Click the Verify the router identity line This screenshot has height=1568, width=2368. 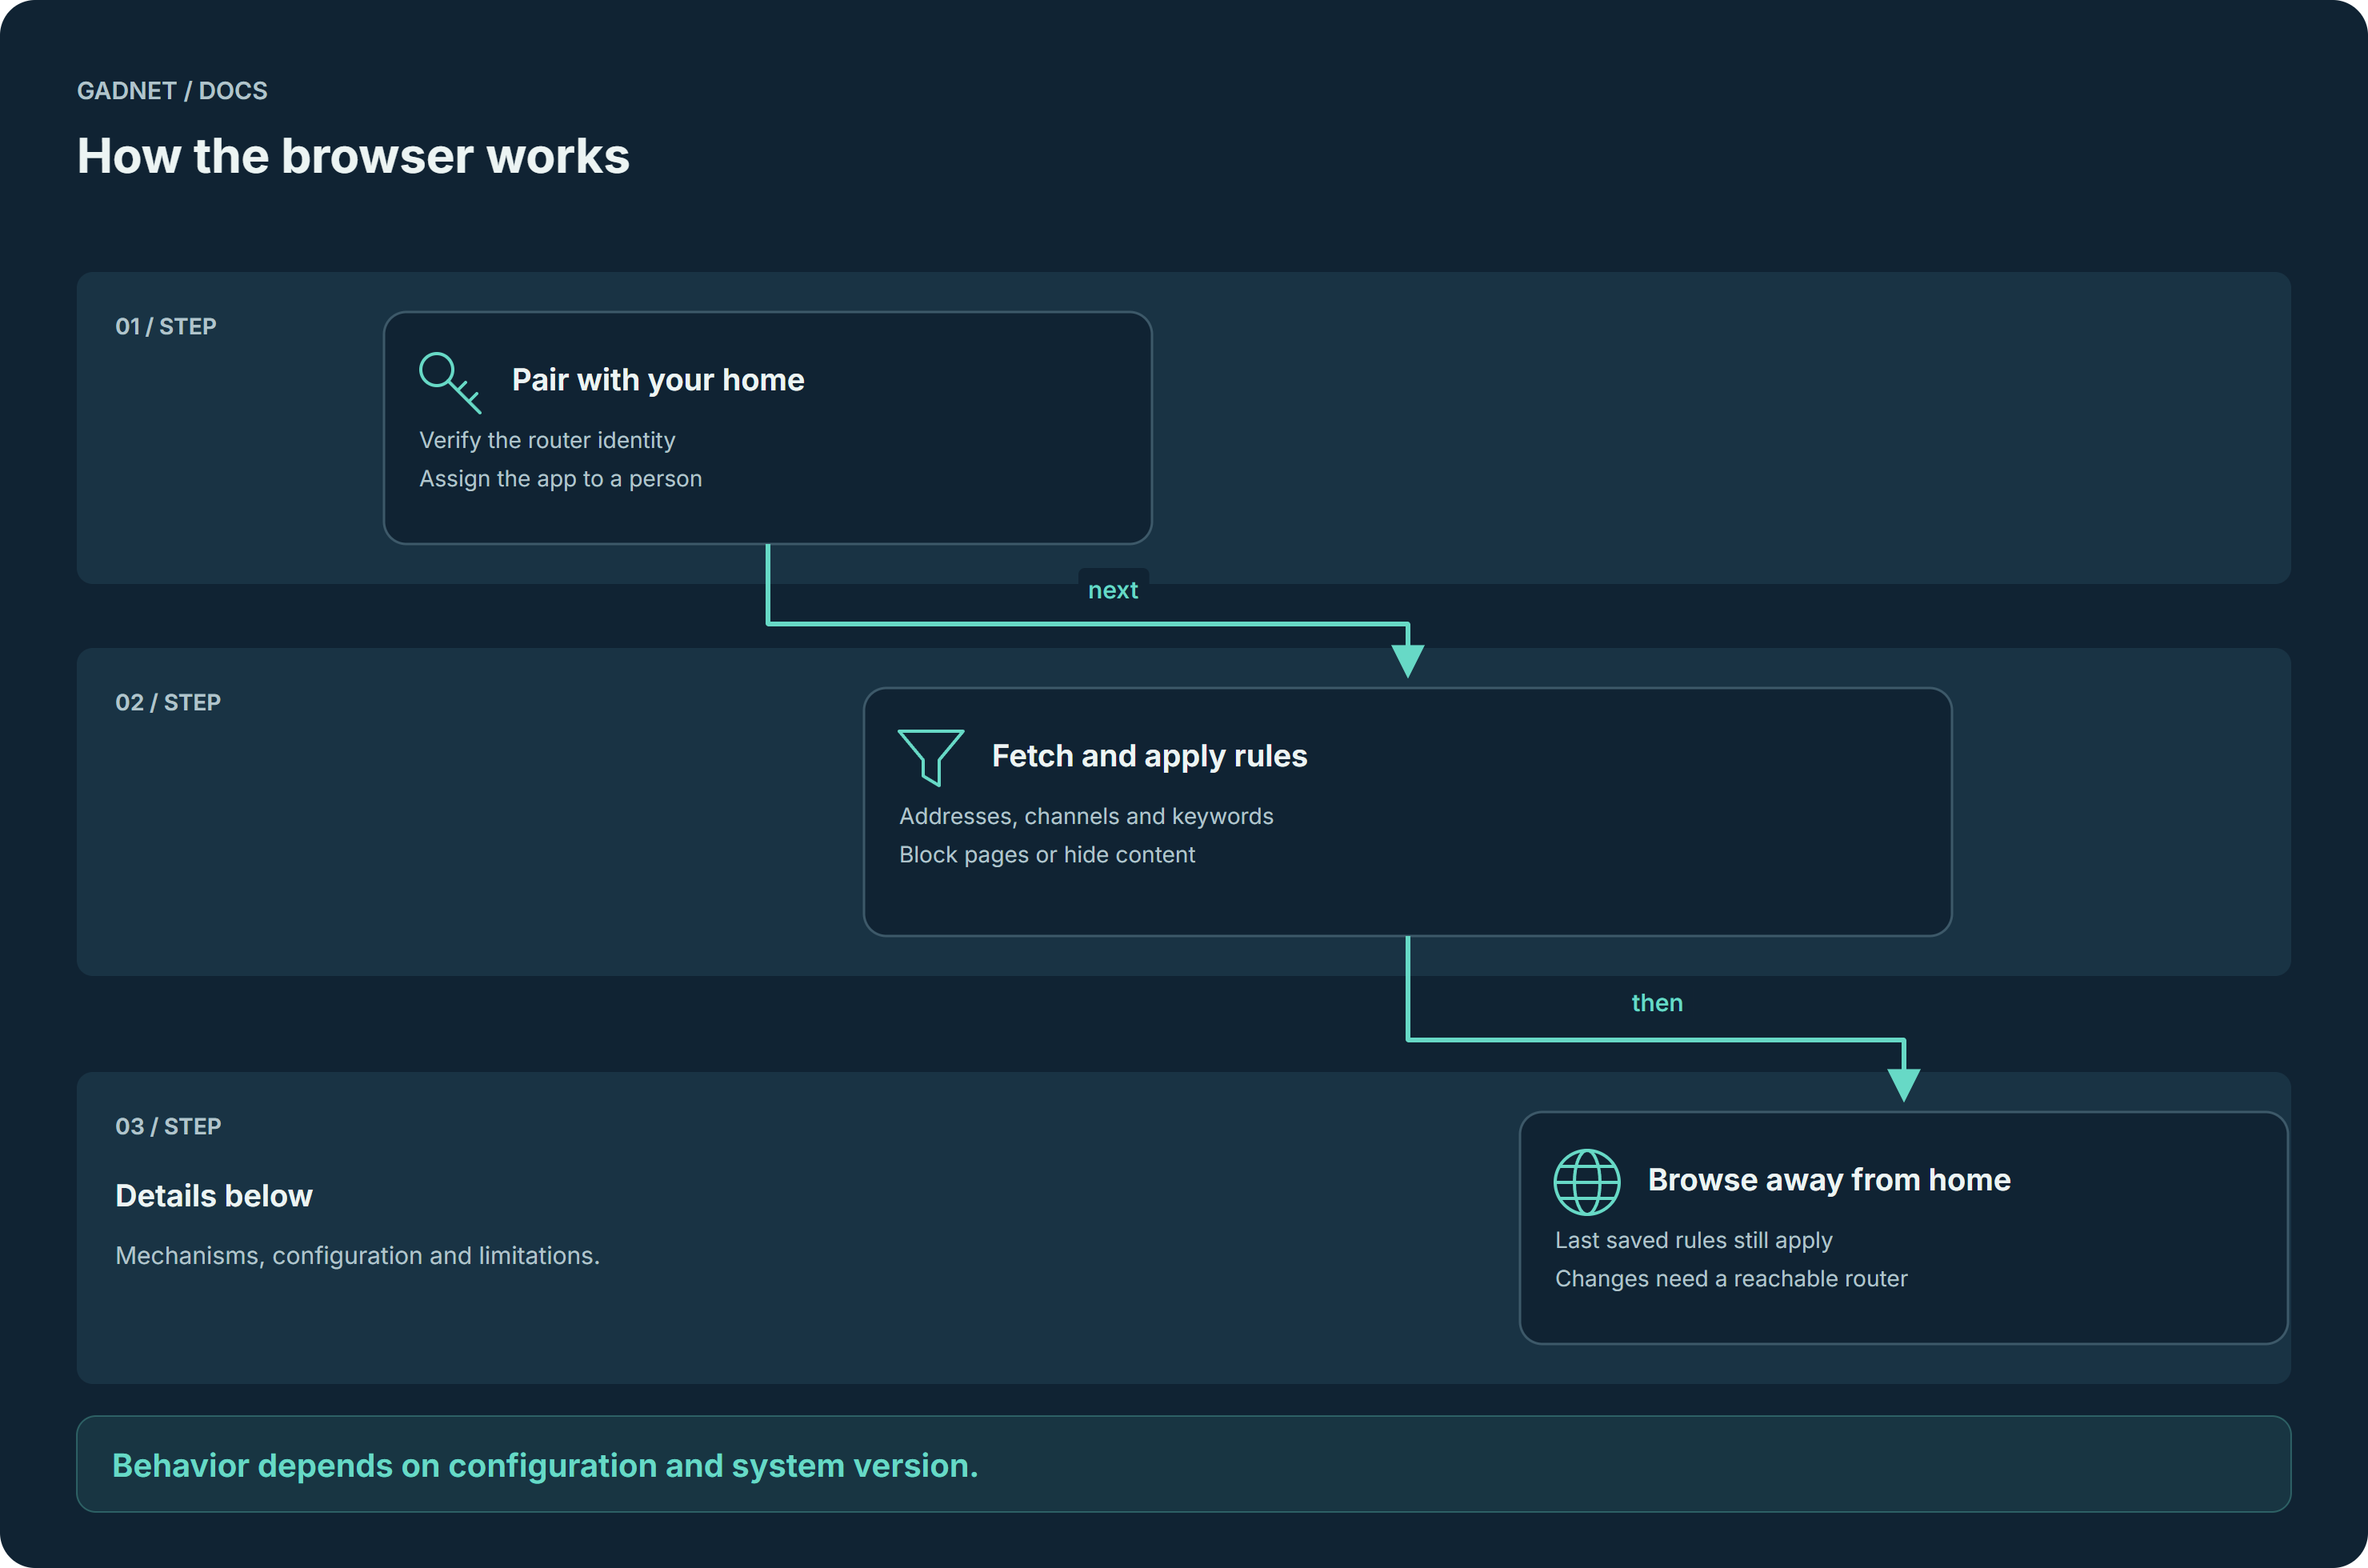click(547, 440)
